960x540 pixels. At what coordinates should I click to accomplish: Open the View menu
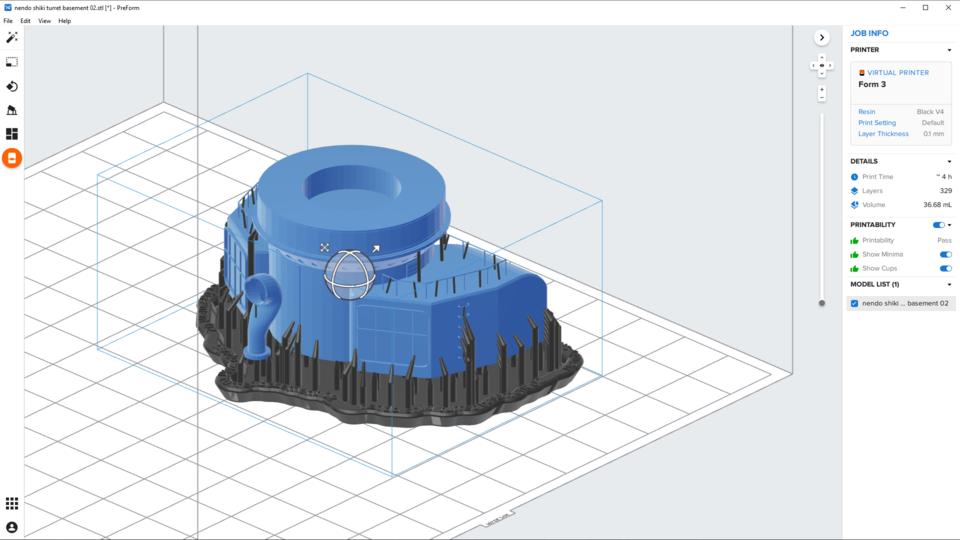click(45, 21)
